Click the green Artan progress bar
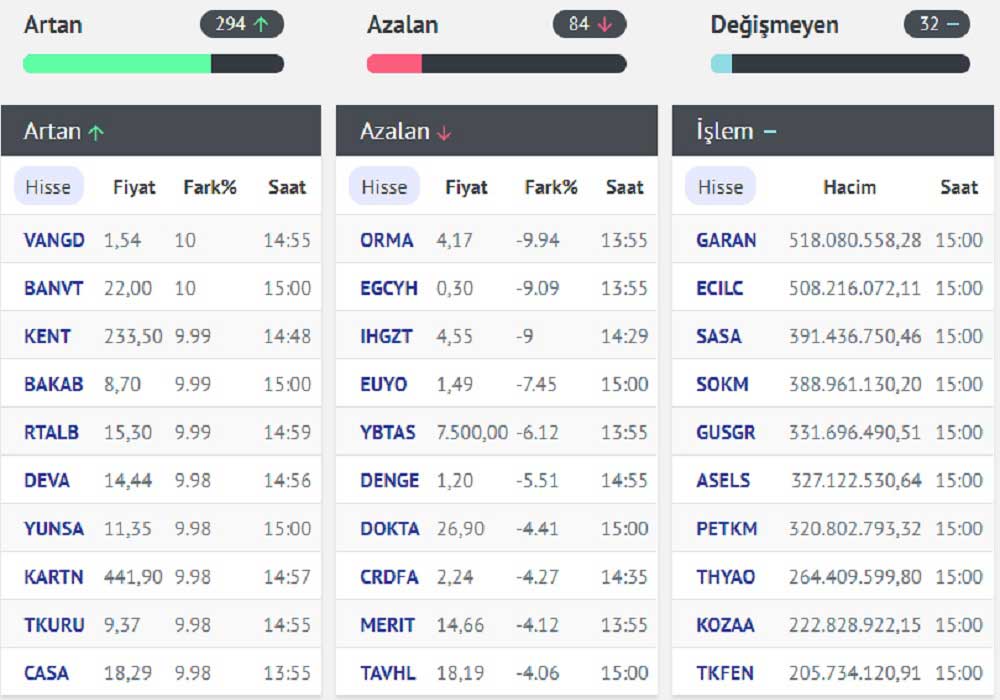Viewport: 1000px width, 700px height. [153, 64]
